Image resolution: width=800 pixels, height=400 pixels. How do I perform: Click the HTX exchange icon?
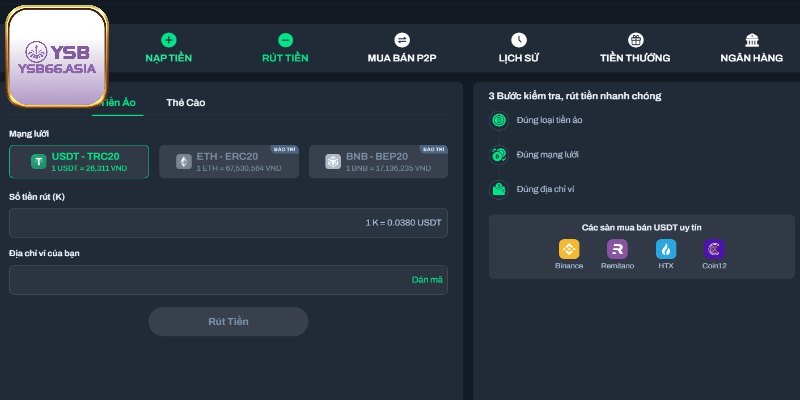pos(666,250)
